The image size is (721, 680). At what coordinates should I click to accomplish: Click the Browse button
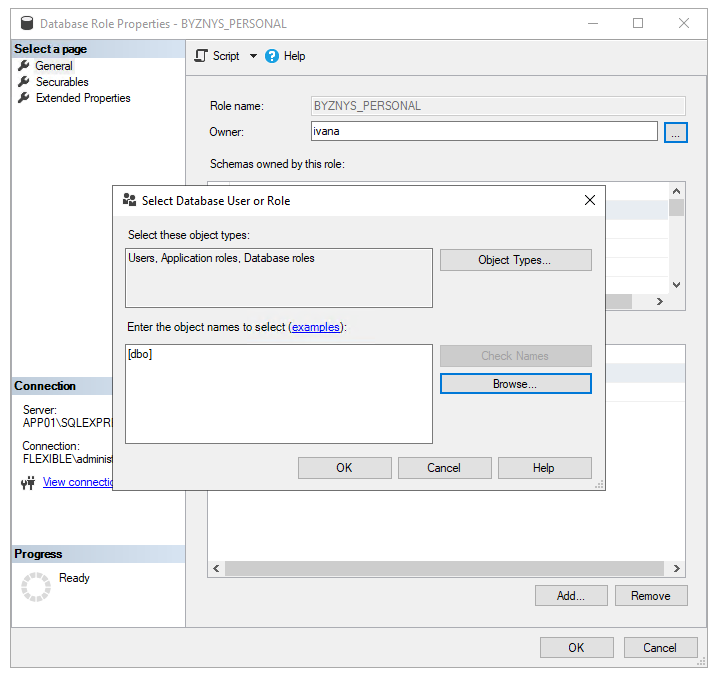515,384
